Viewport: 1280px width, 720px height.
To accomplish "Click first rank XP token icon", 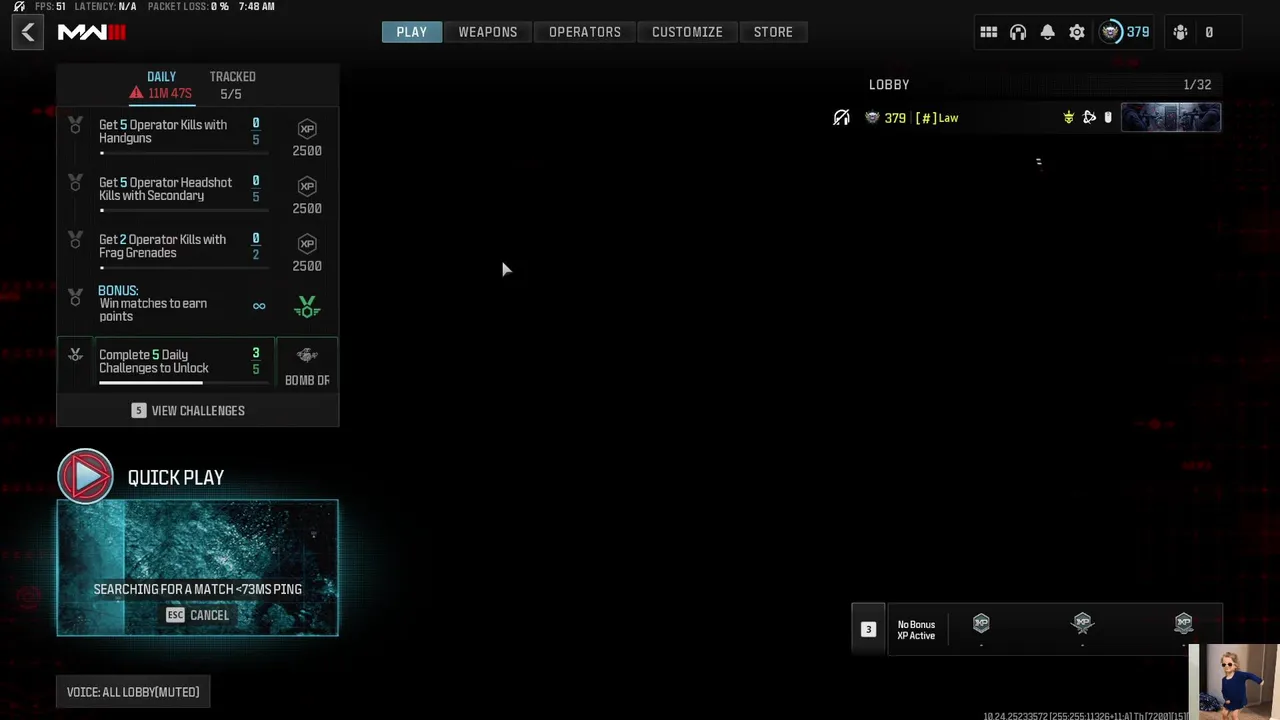I will (981, 623).
